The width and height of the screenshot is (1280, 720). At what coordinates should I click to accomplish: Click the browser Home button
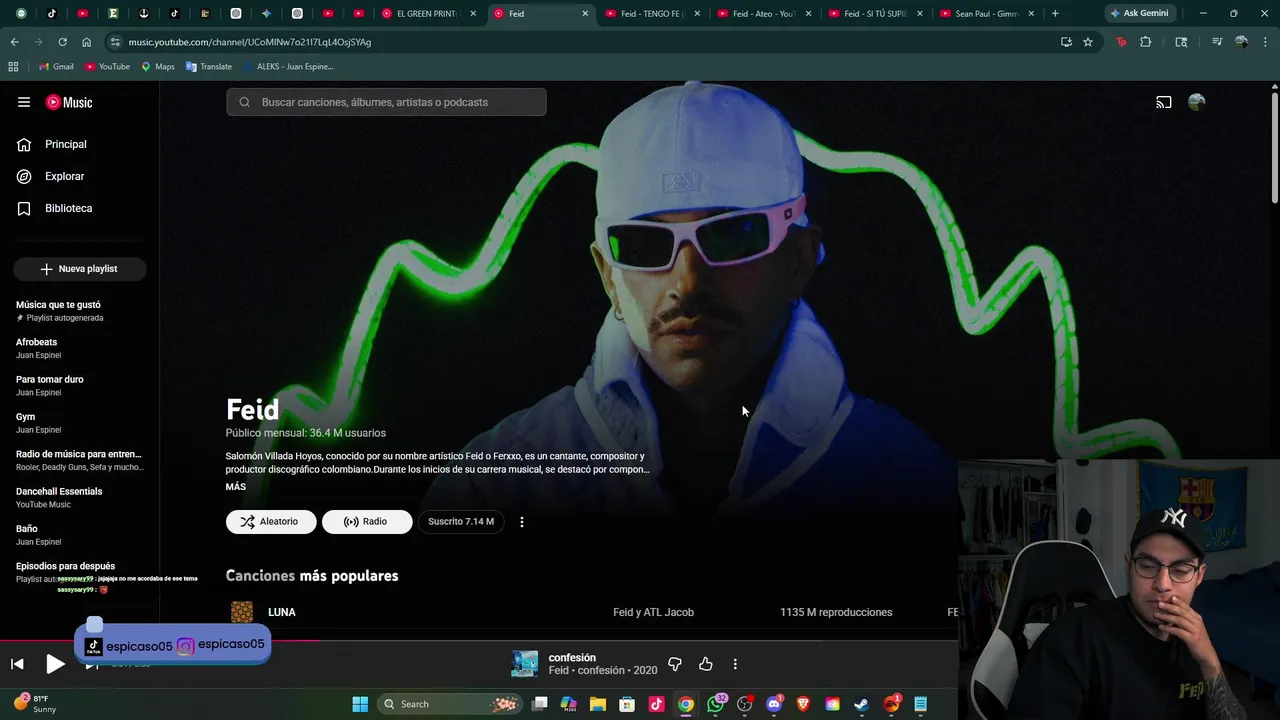87,42
